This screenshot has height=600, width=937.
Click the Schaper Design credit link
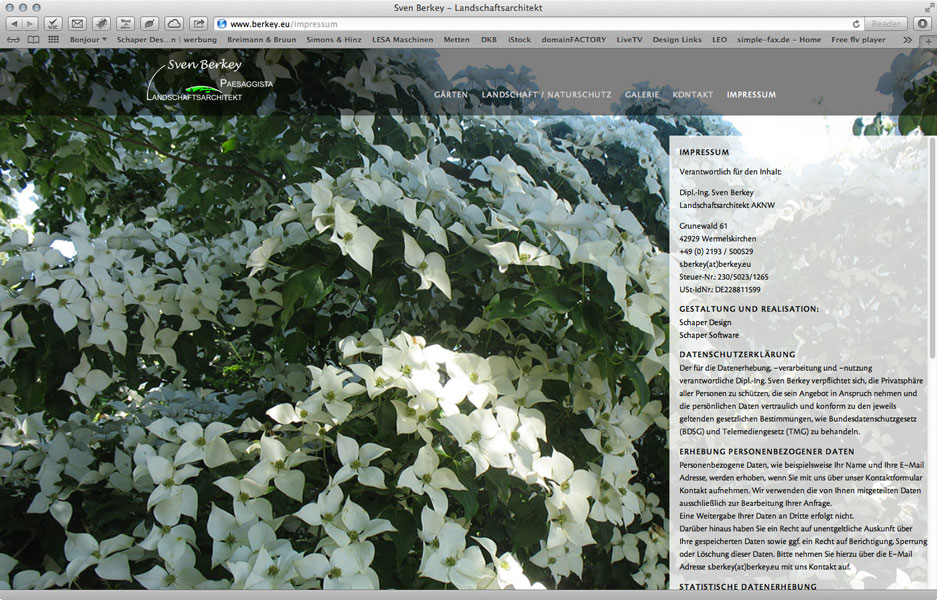[x=705, y=322]
